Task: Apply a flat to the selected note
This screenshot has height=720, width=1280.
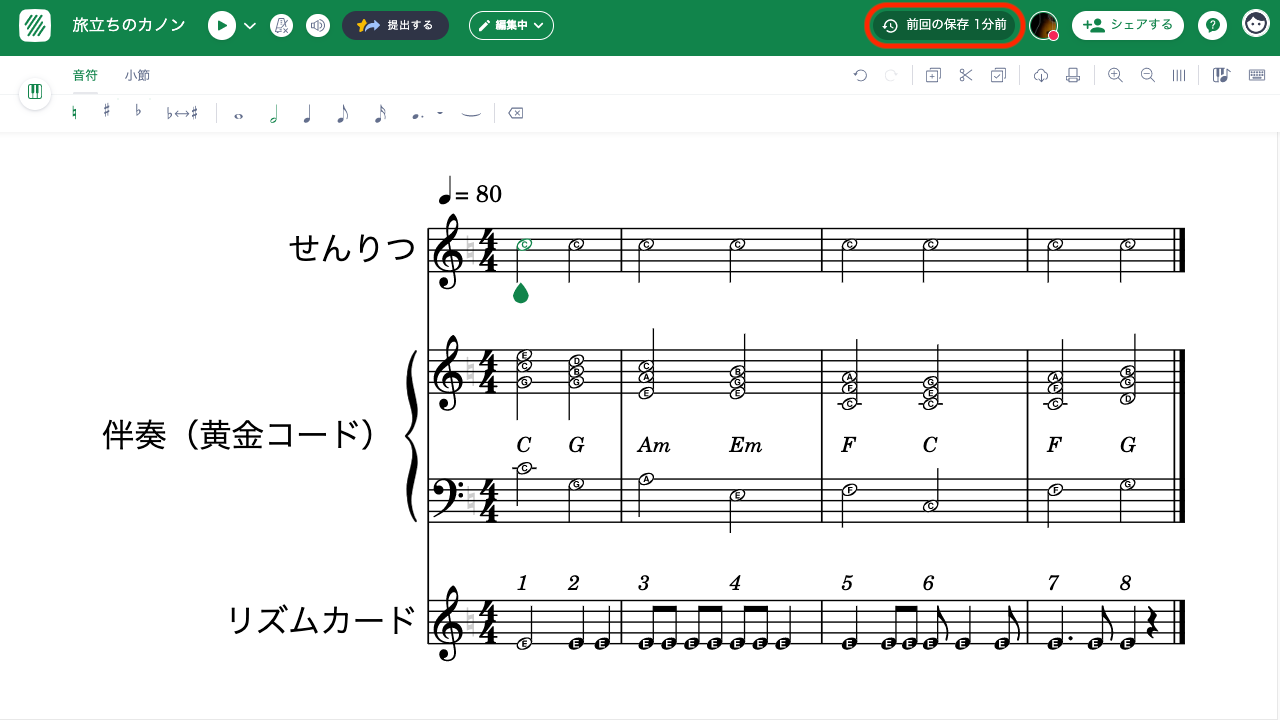Action: click(x=137, y=113)
